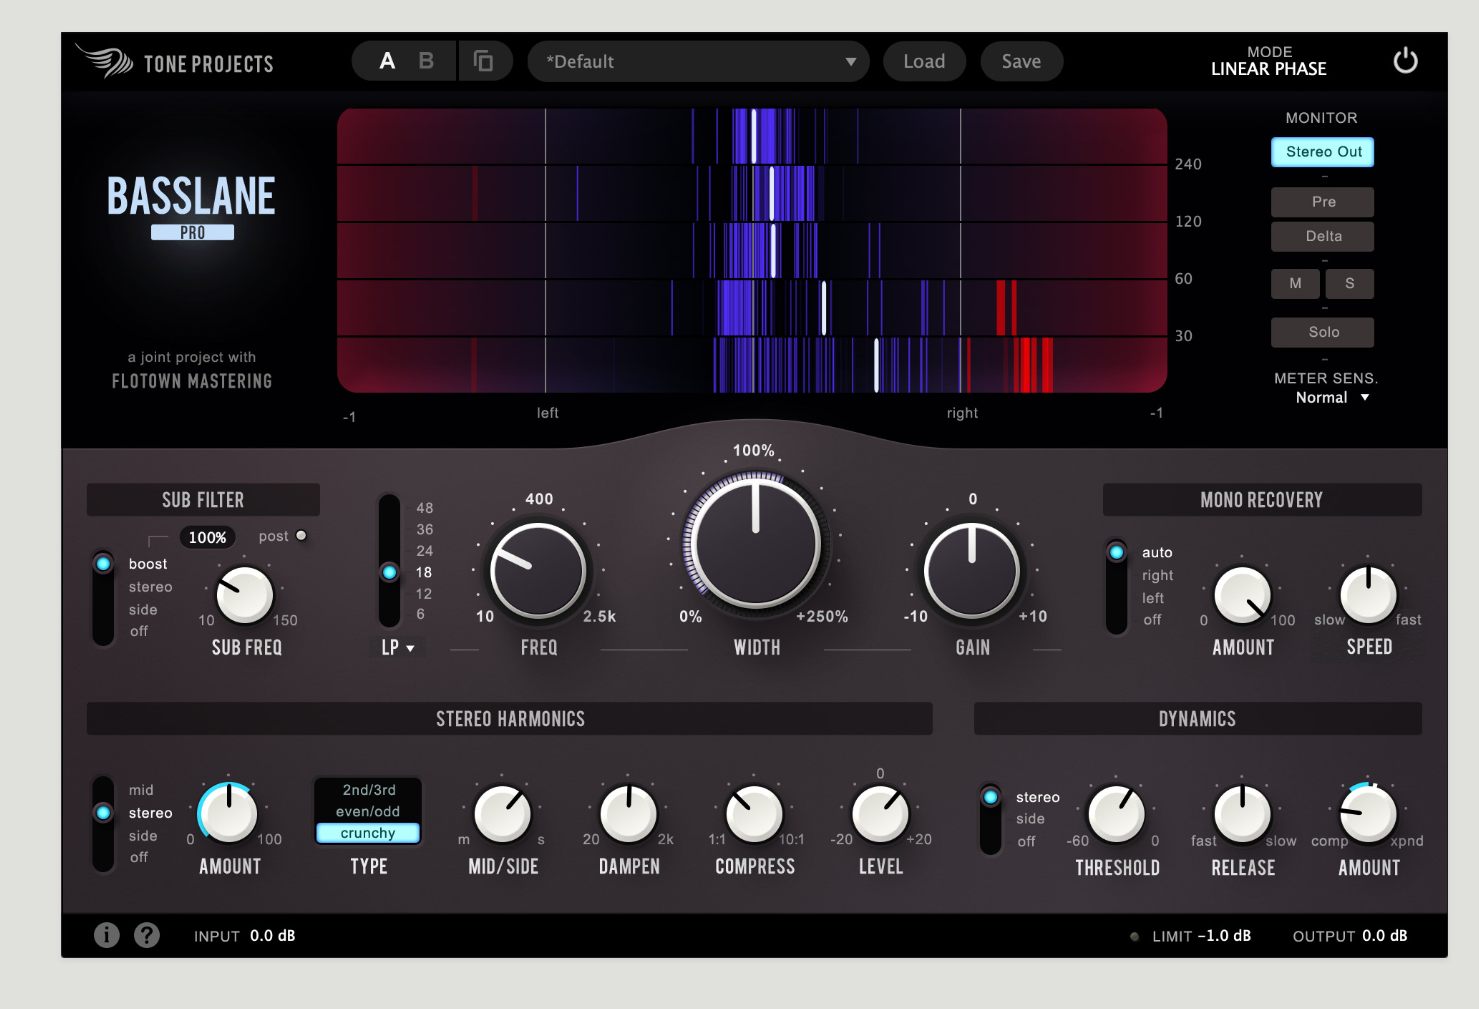Turn stereo harmonics off
Screen dimensions: 1479x1009
tap(139, 857)
